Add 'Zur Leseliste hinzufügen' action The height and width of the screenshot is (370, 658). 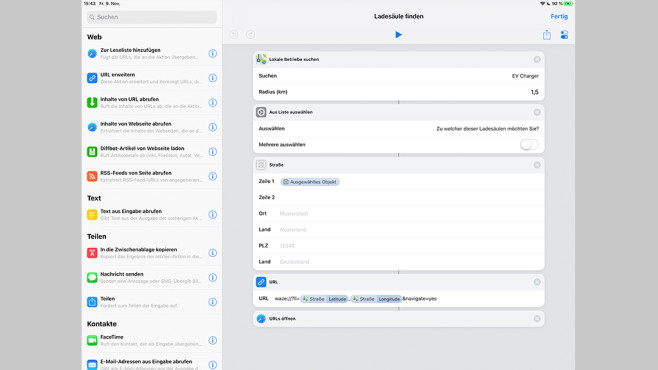click(151, 53)
